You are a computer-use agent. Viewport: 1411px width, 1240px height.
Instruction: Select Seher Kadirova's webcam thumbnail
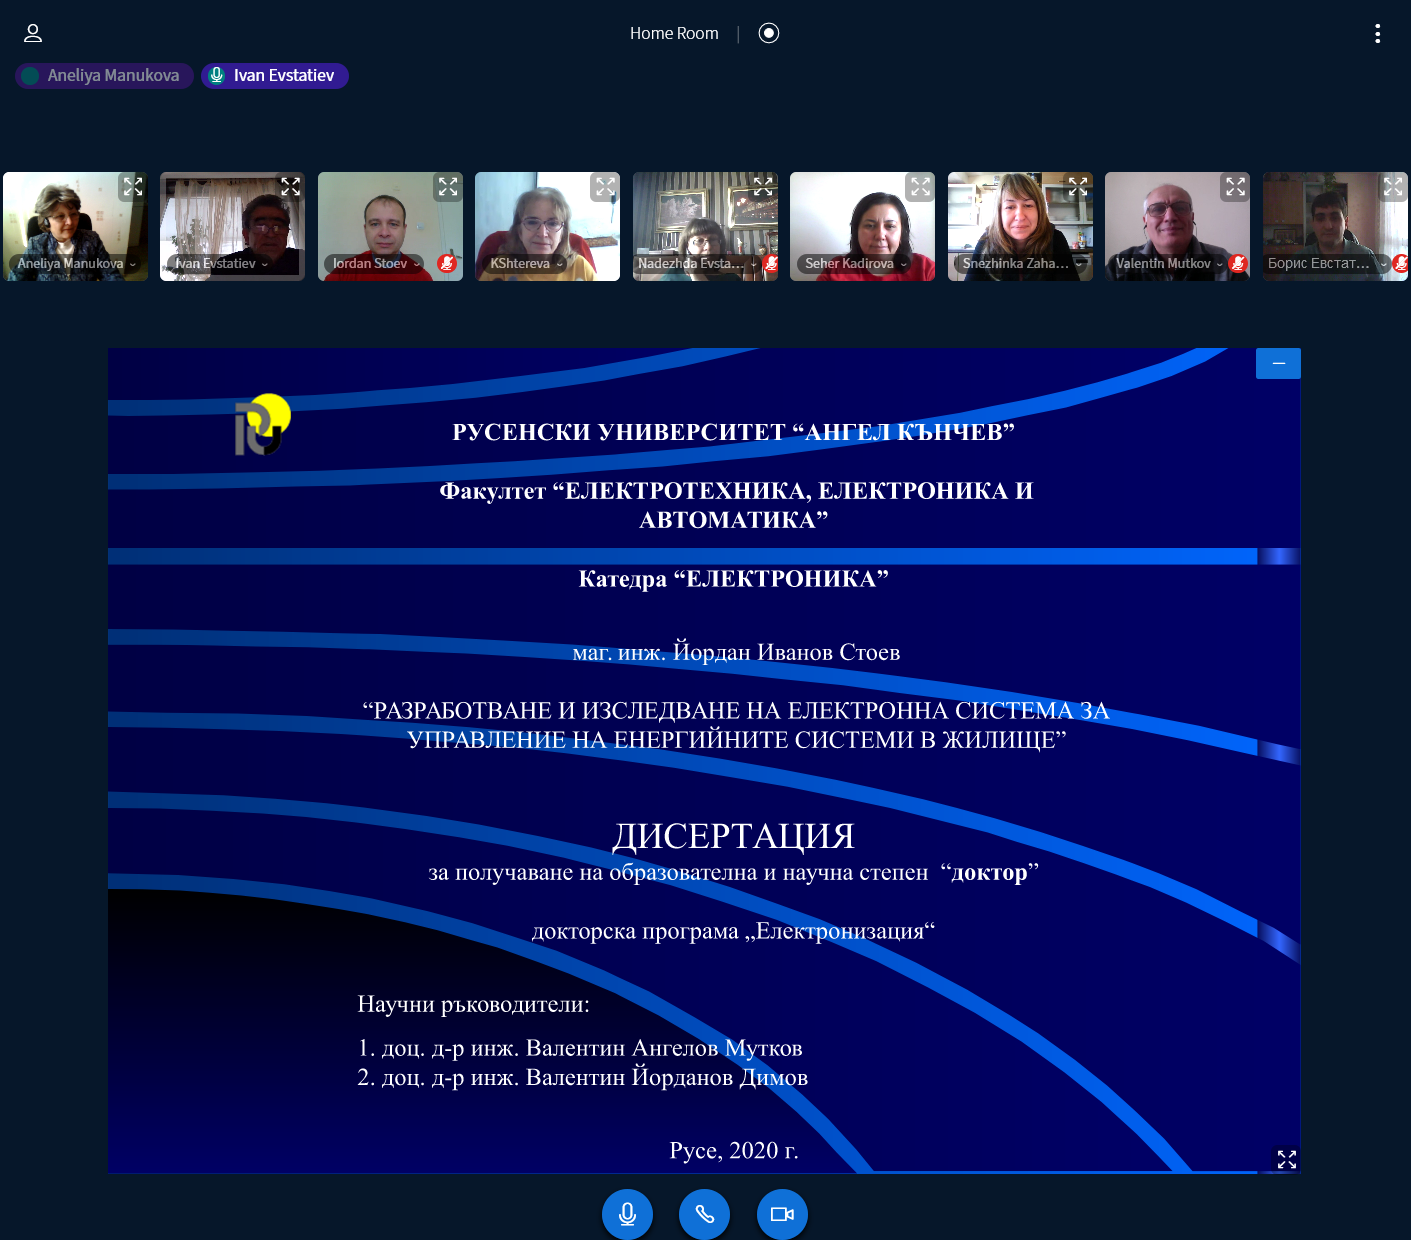pos(862,227)
